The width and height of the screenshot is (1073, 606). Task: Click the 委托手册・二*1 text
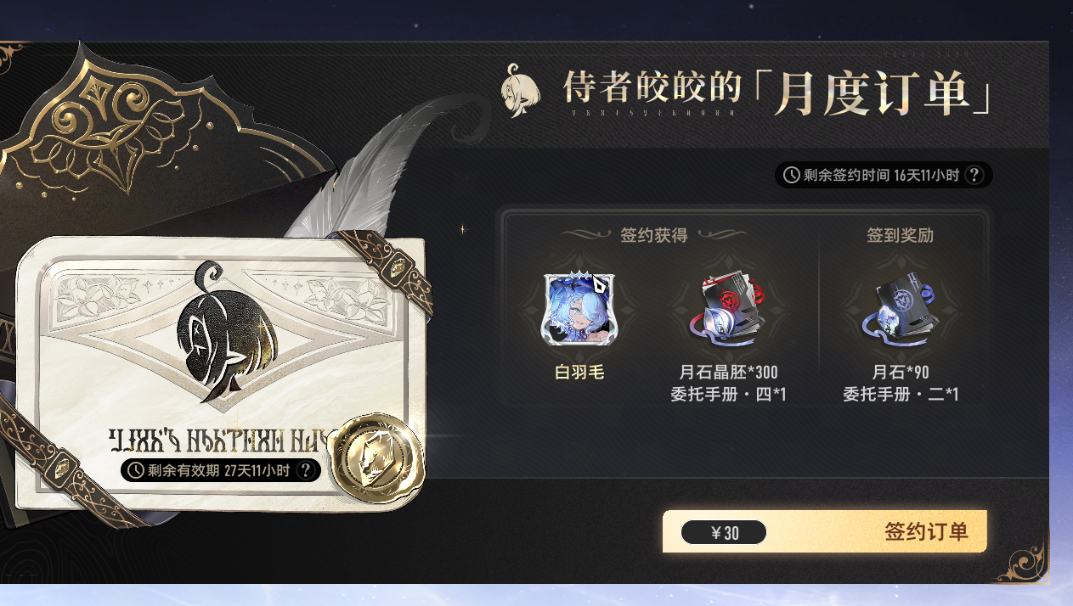[901, 395]
